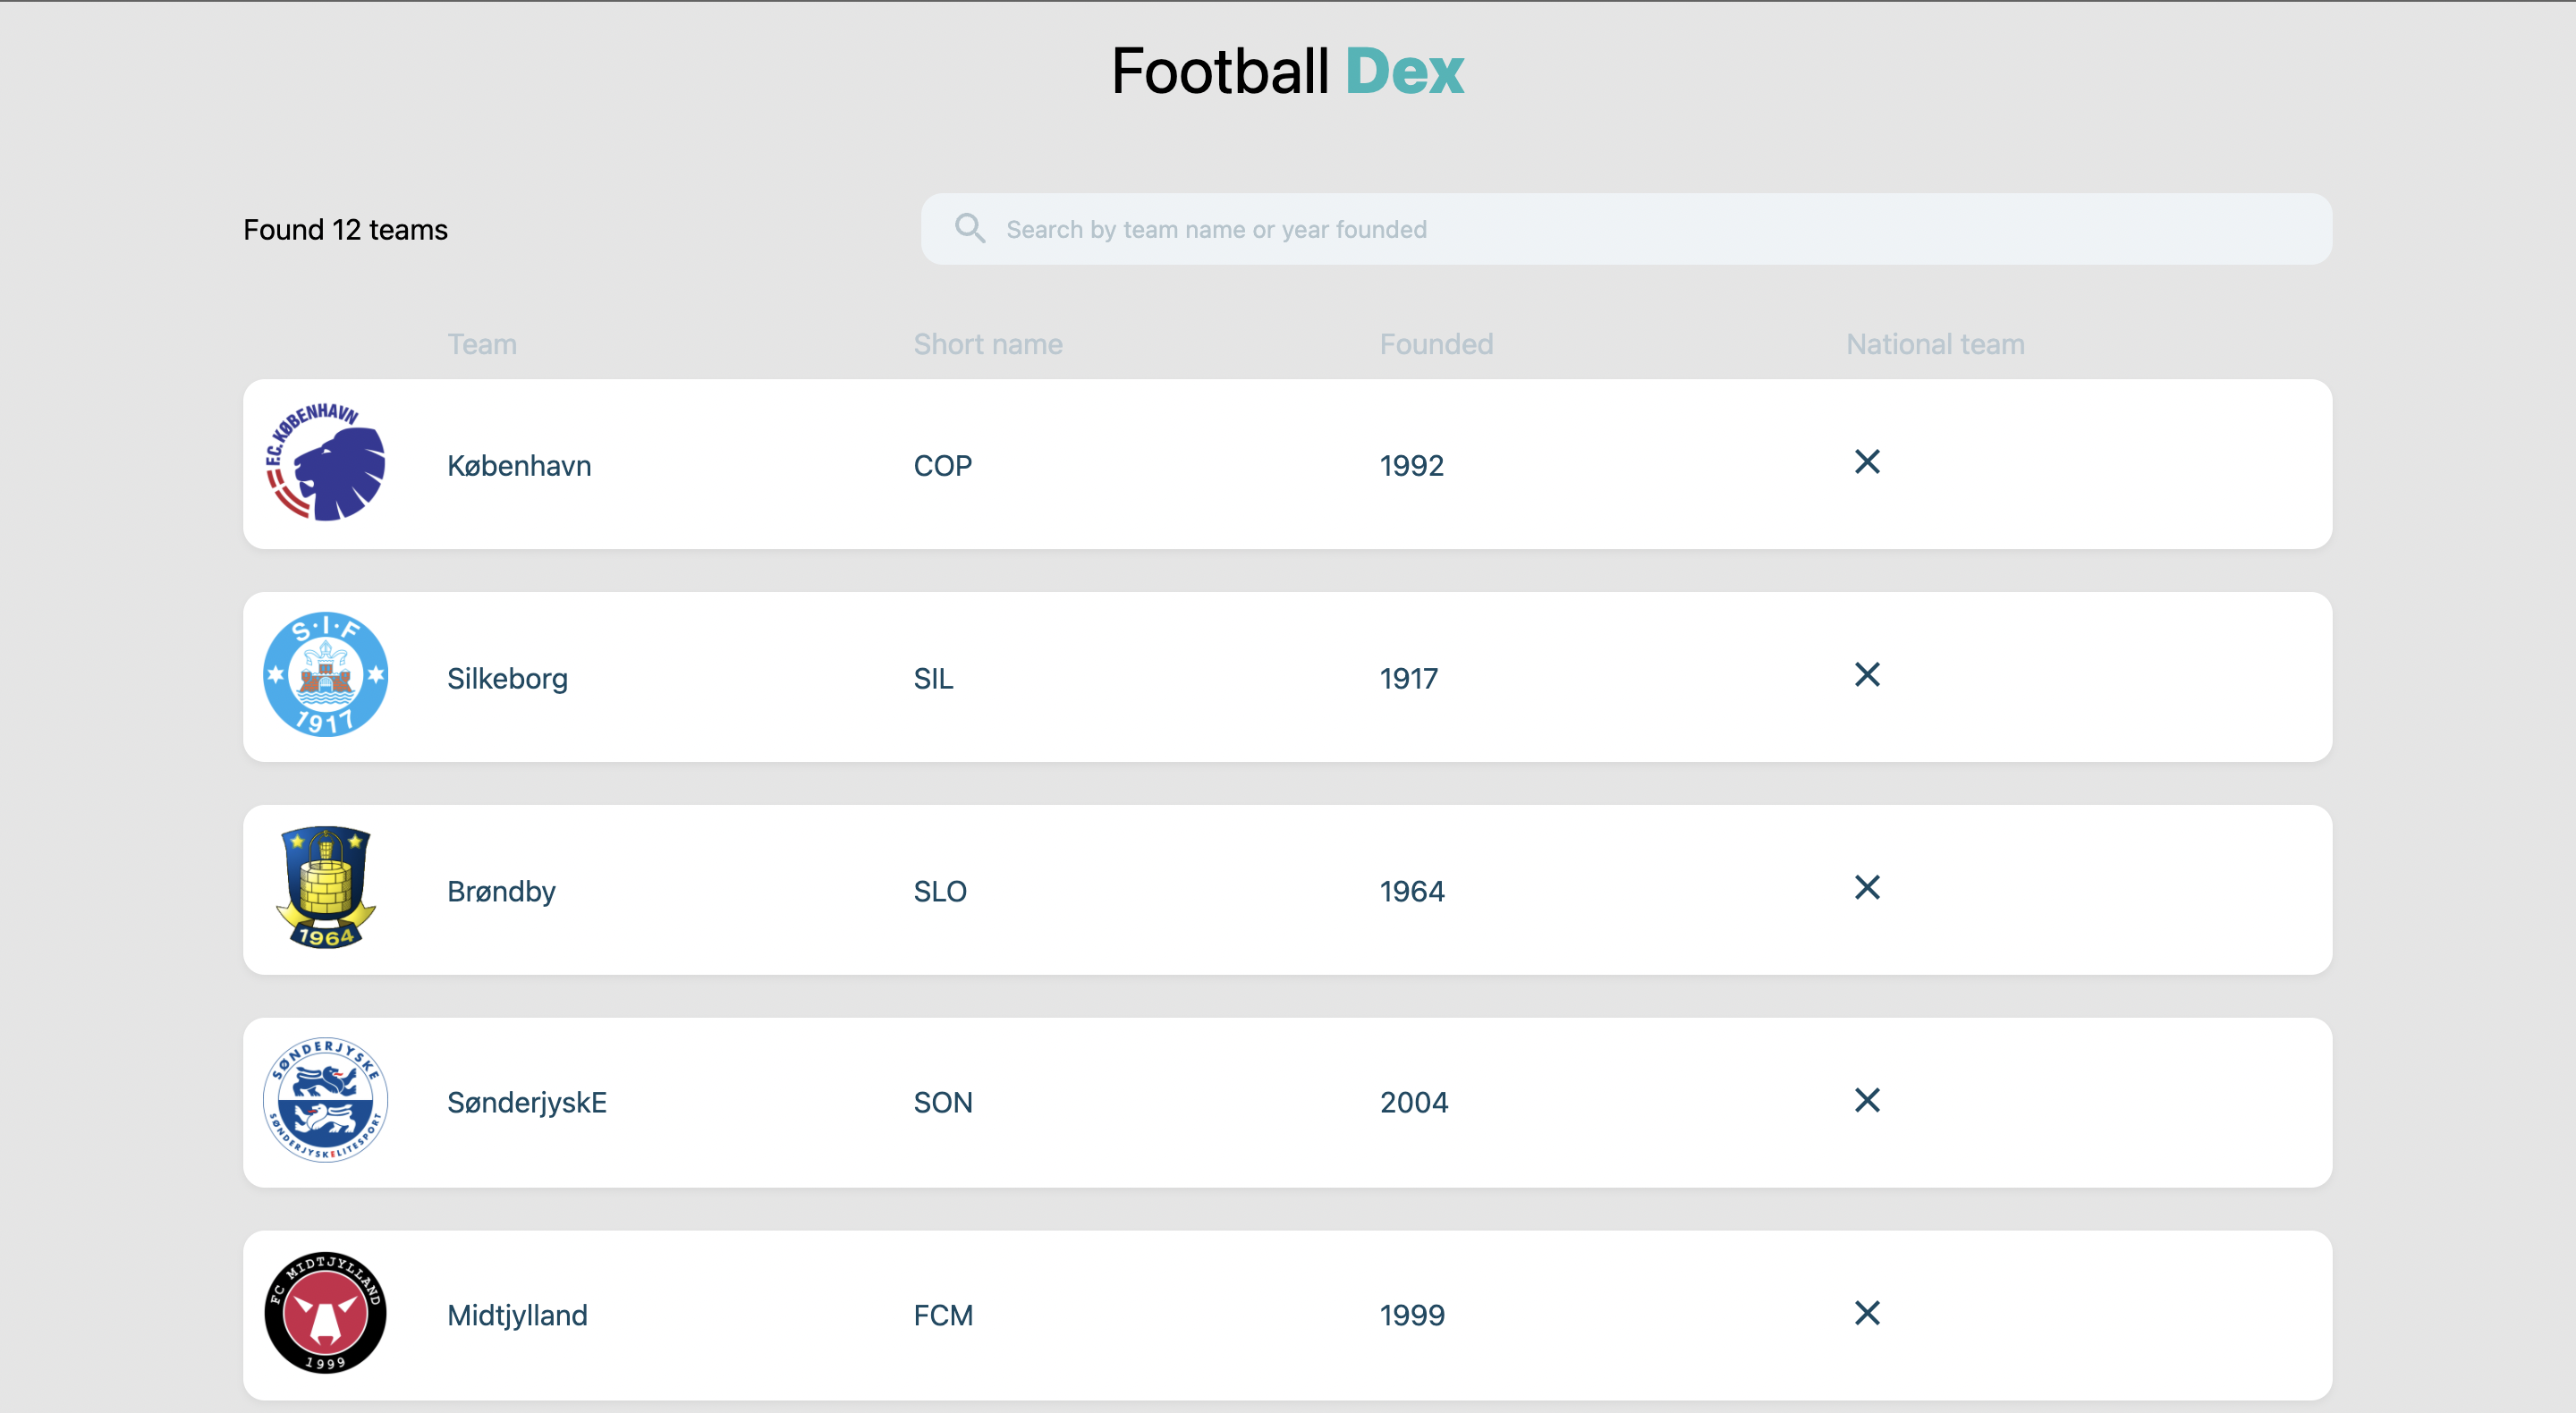Click the Football Dex title

click(1287, 72)
